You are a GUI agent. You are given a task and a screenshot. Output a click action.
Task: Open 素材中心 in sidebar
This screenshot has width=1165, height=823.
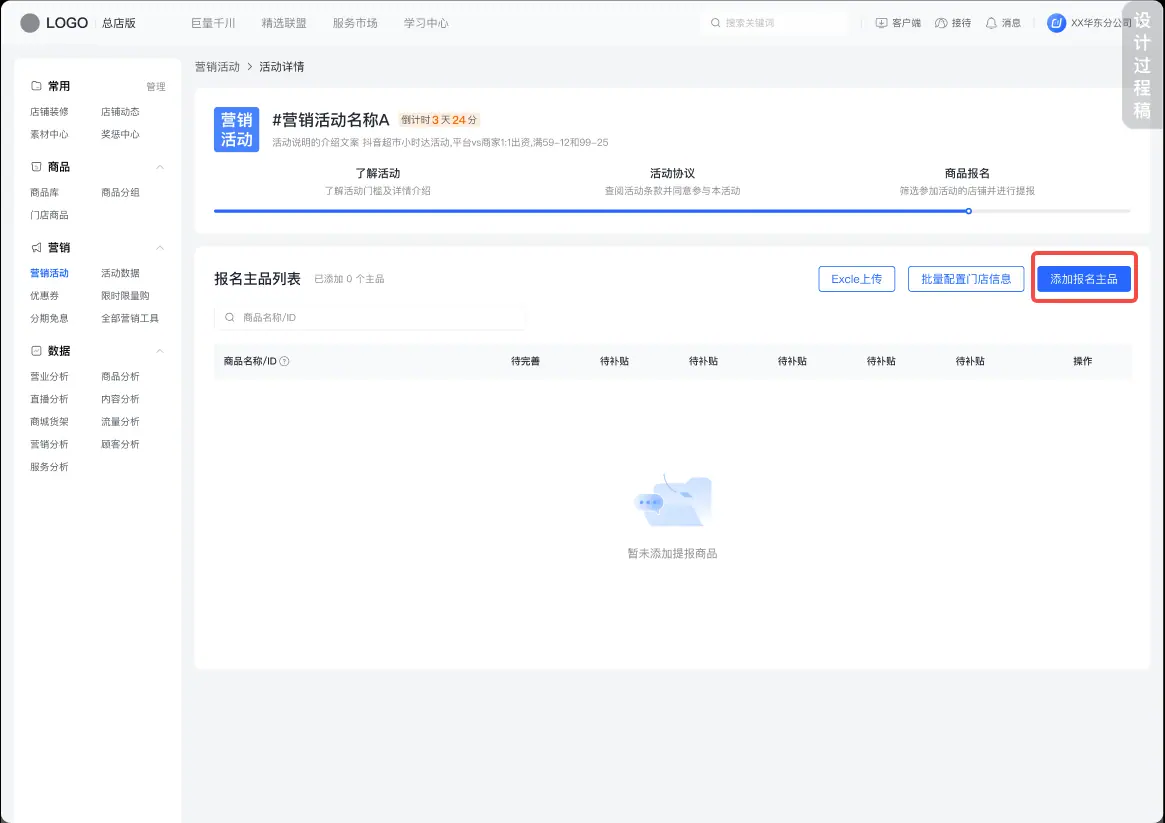(x=49, y=134)
